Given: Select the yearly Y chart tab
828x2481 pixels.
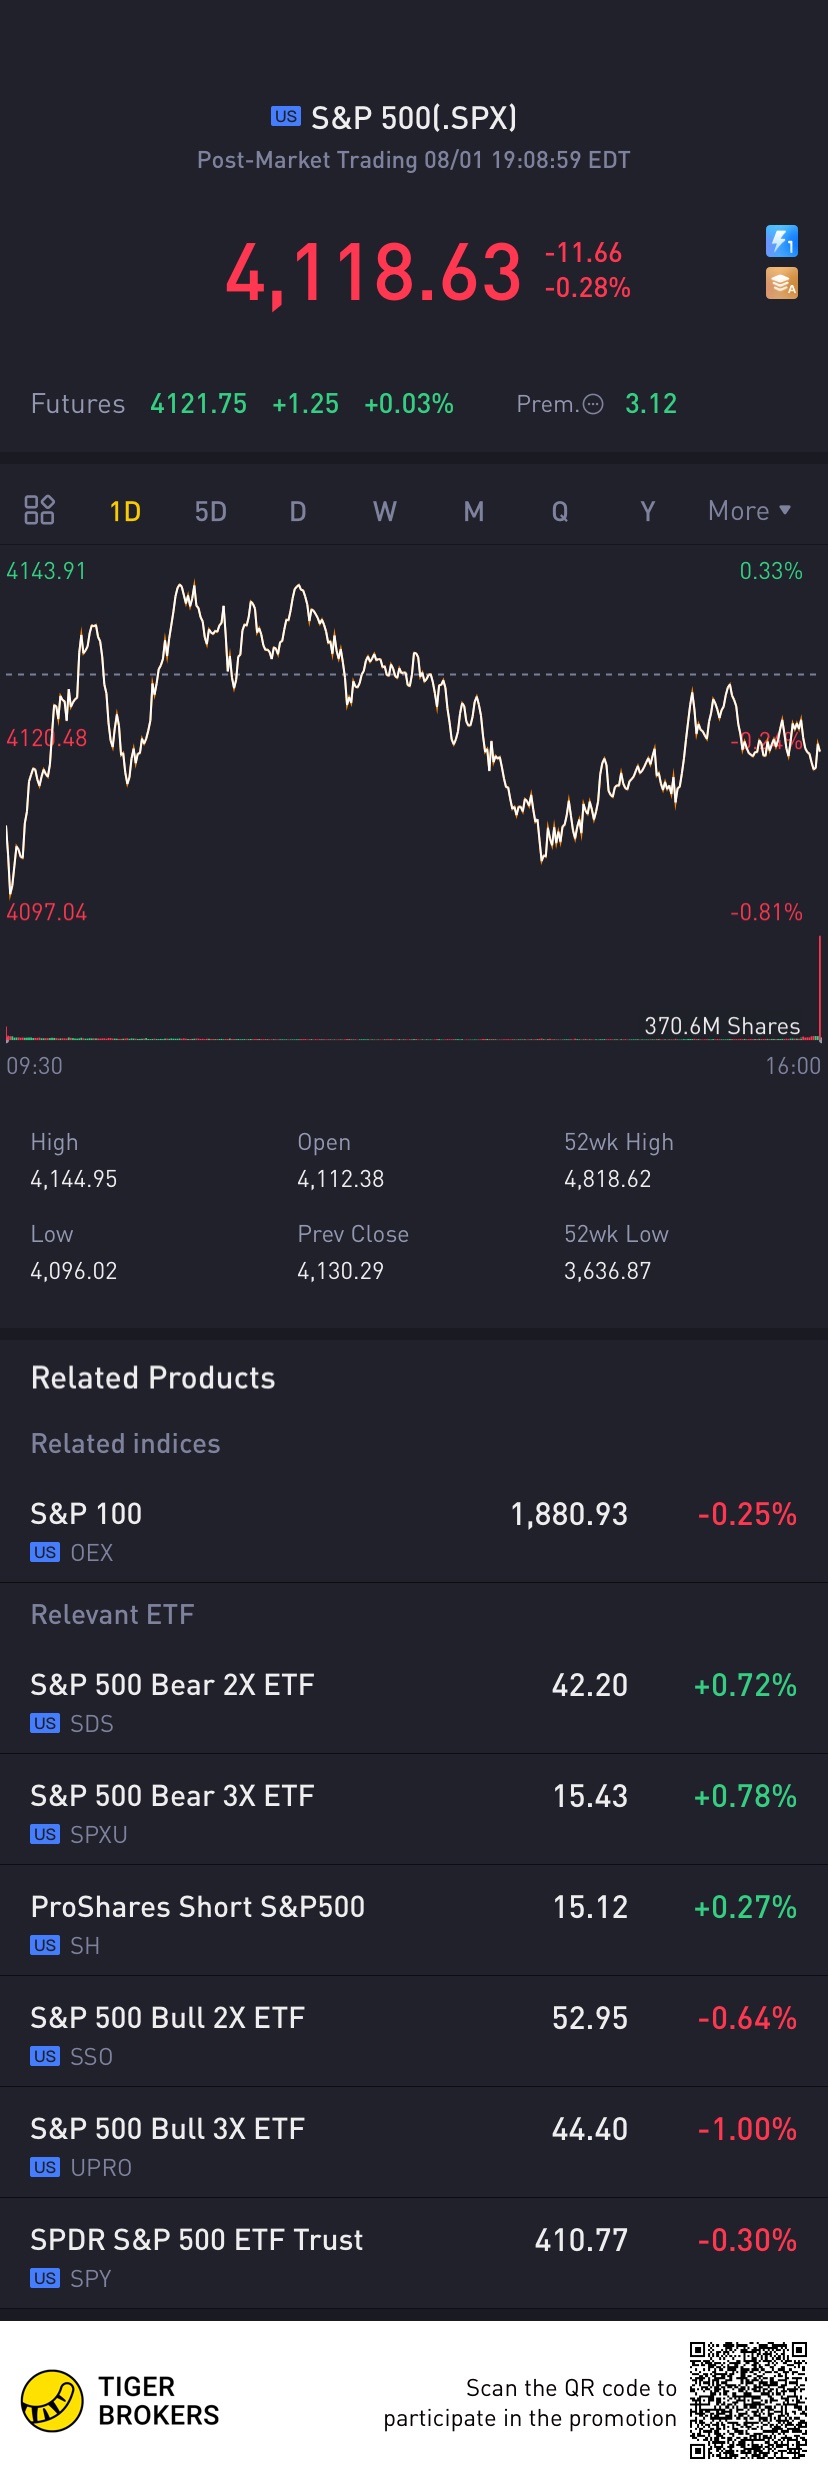Looking at the screenshot, I should 647,512.
